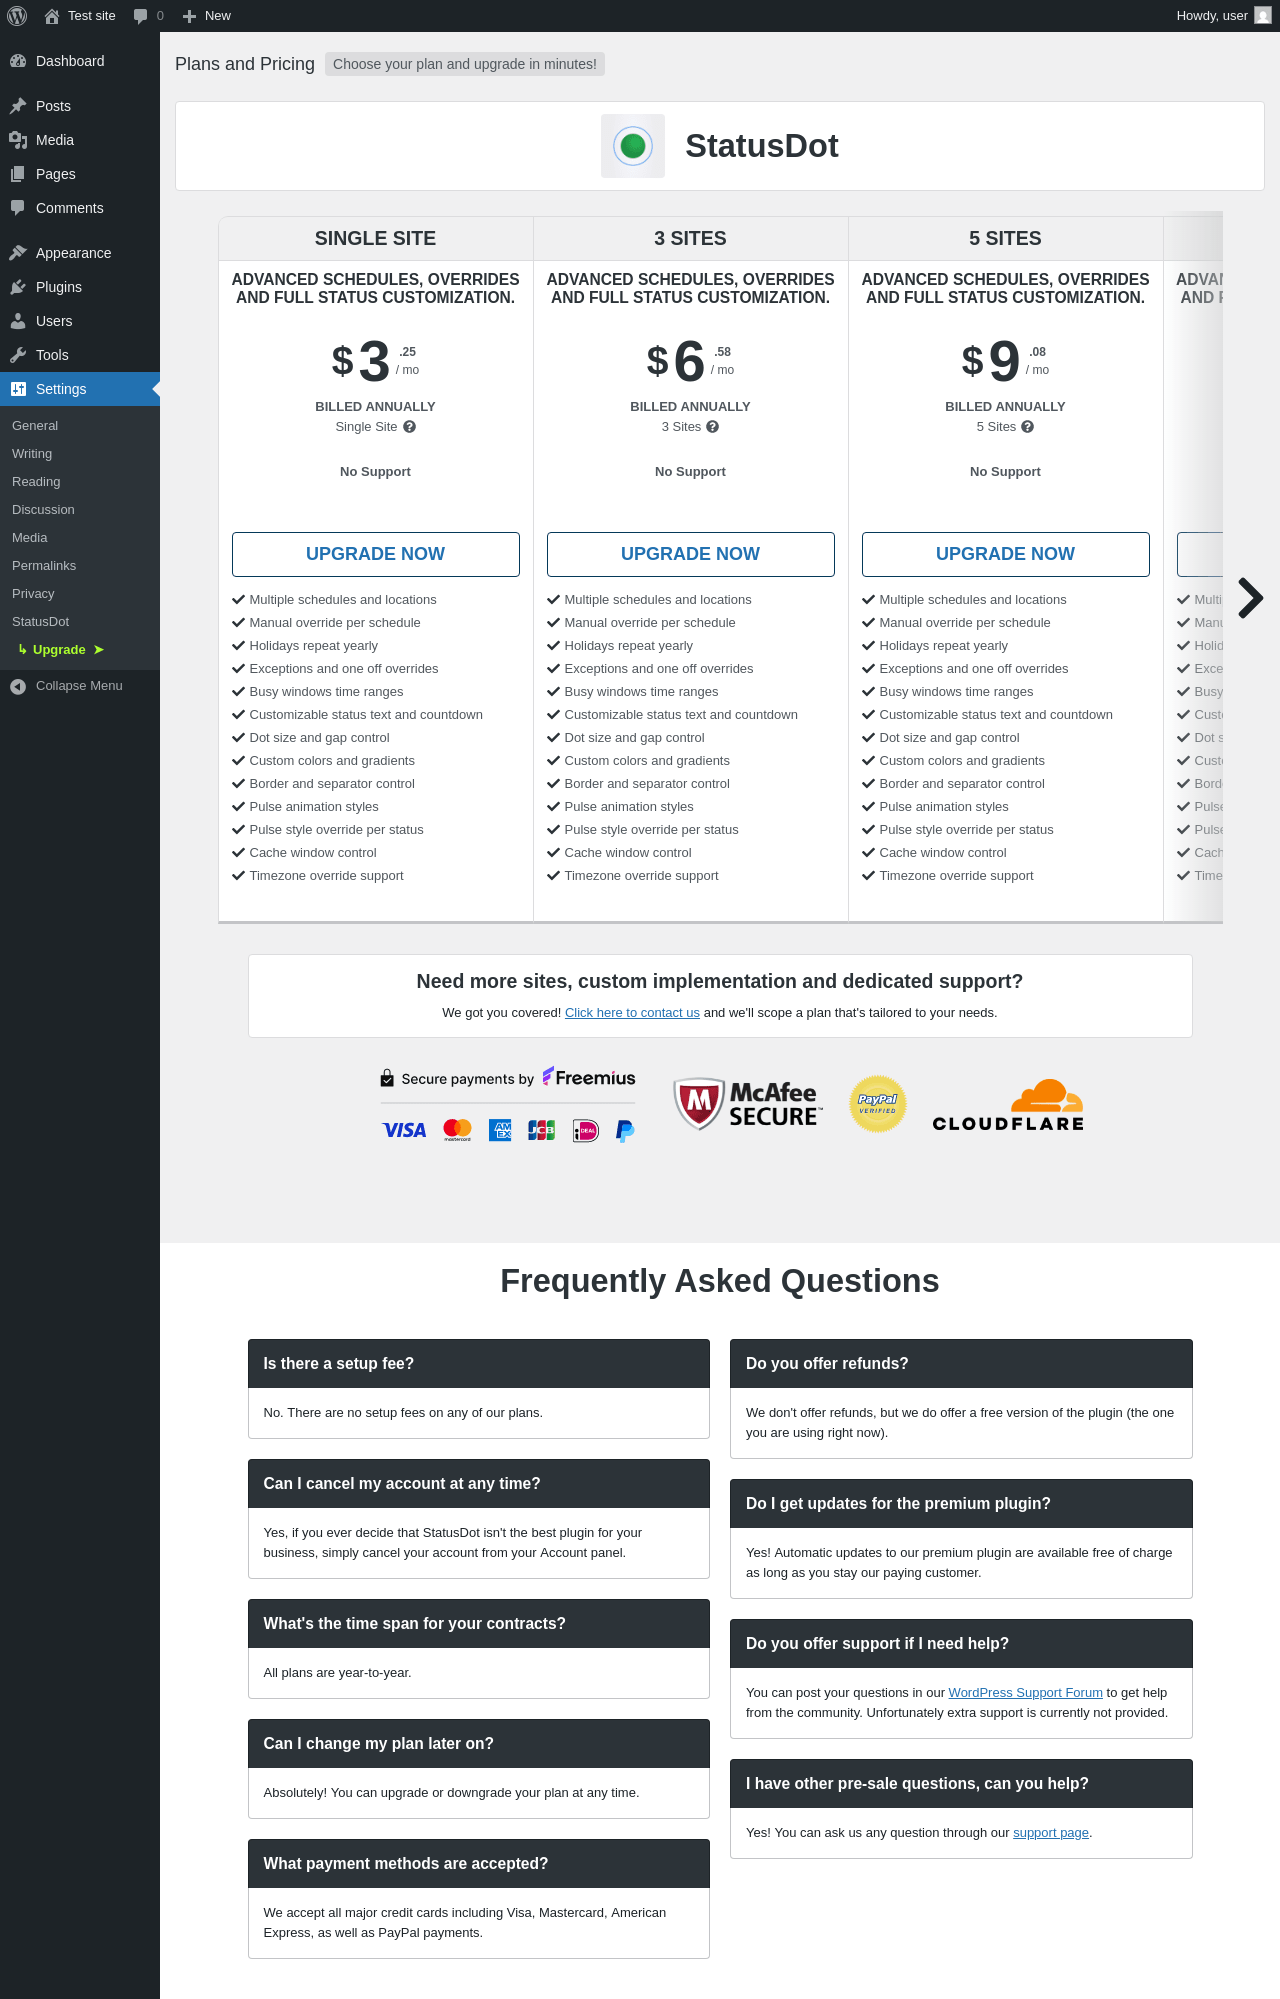Open Appearance menu
The height and width of the screenshot is (1999, 1280).
(x=80, y=253)
